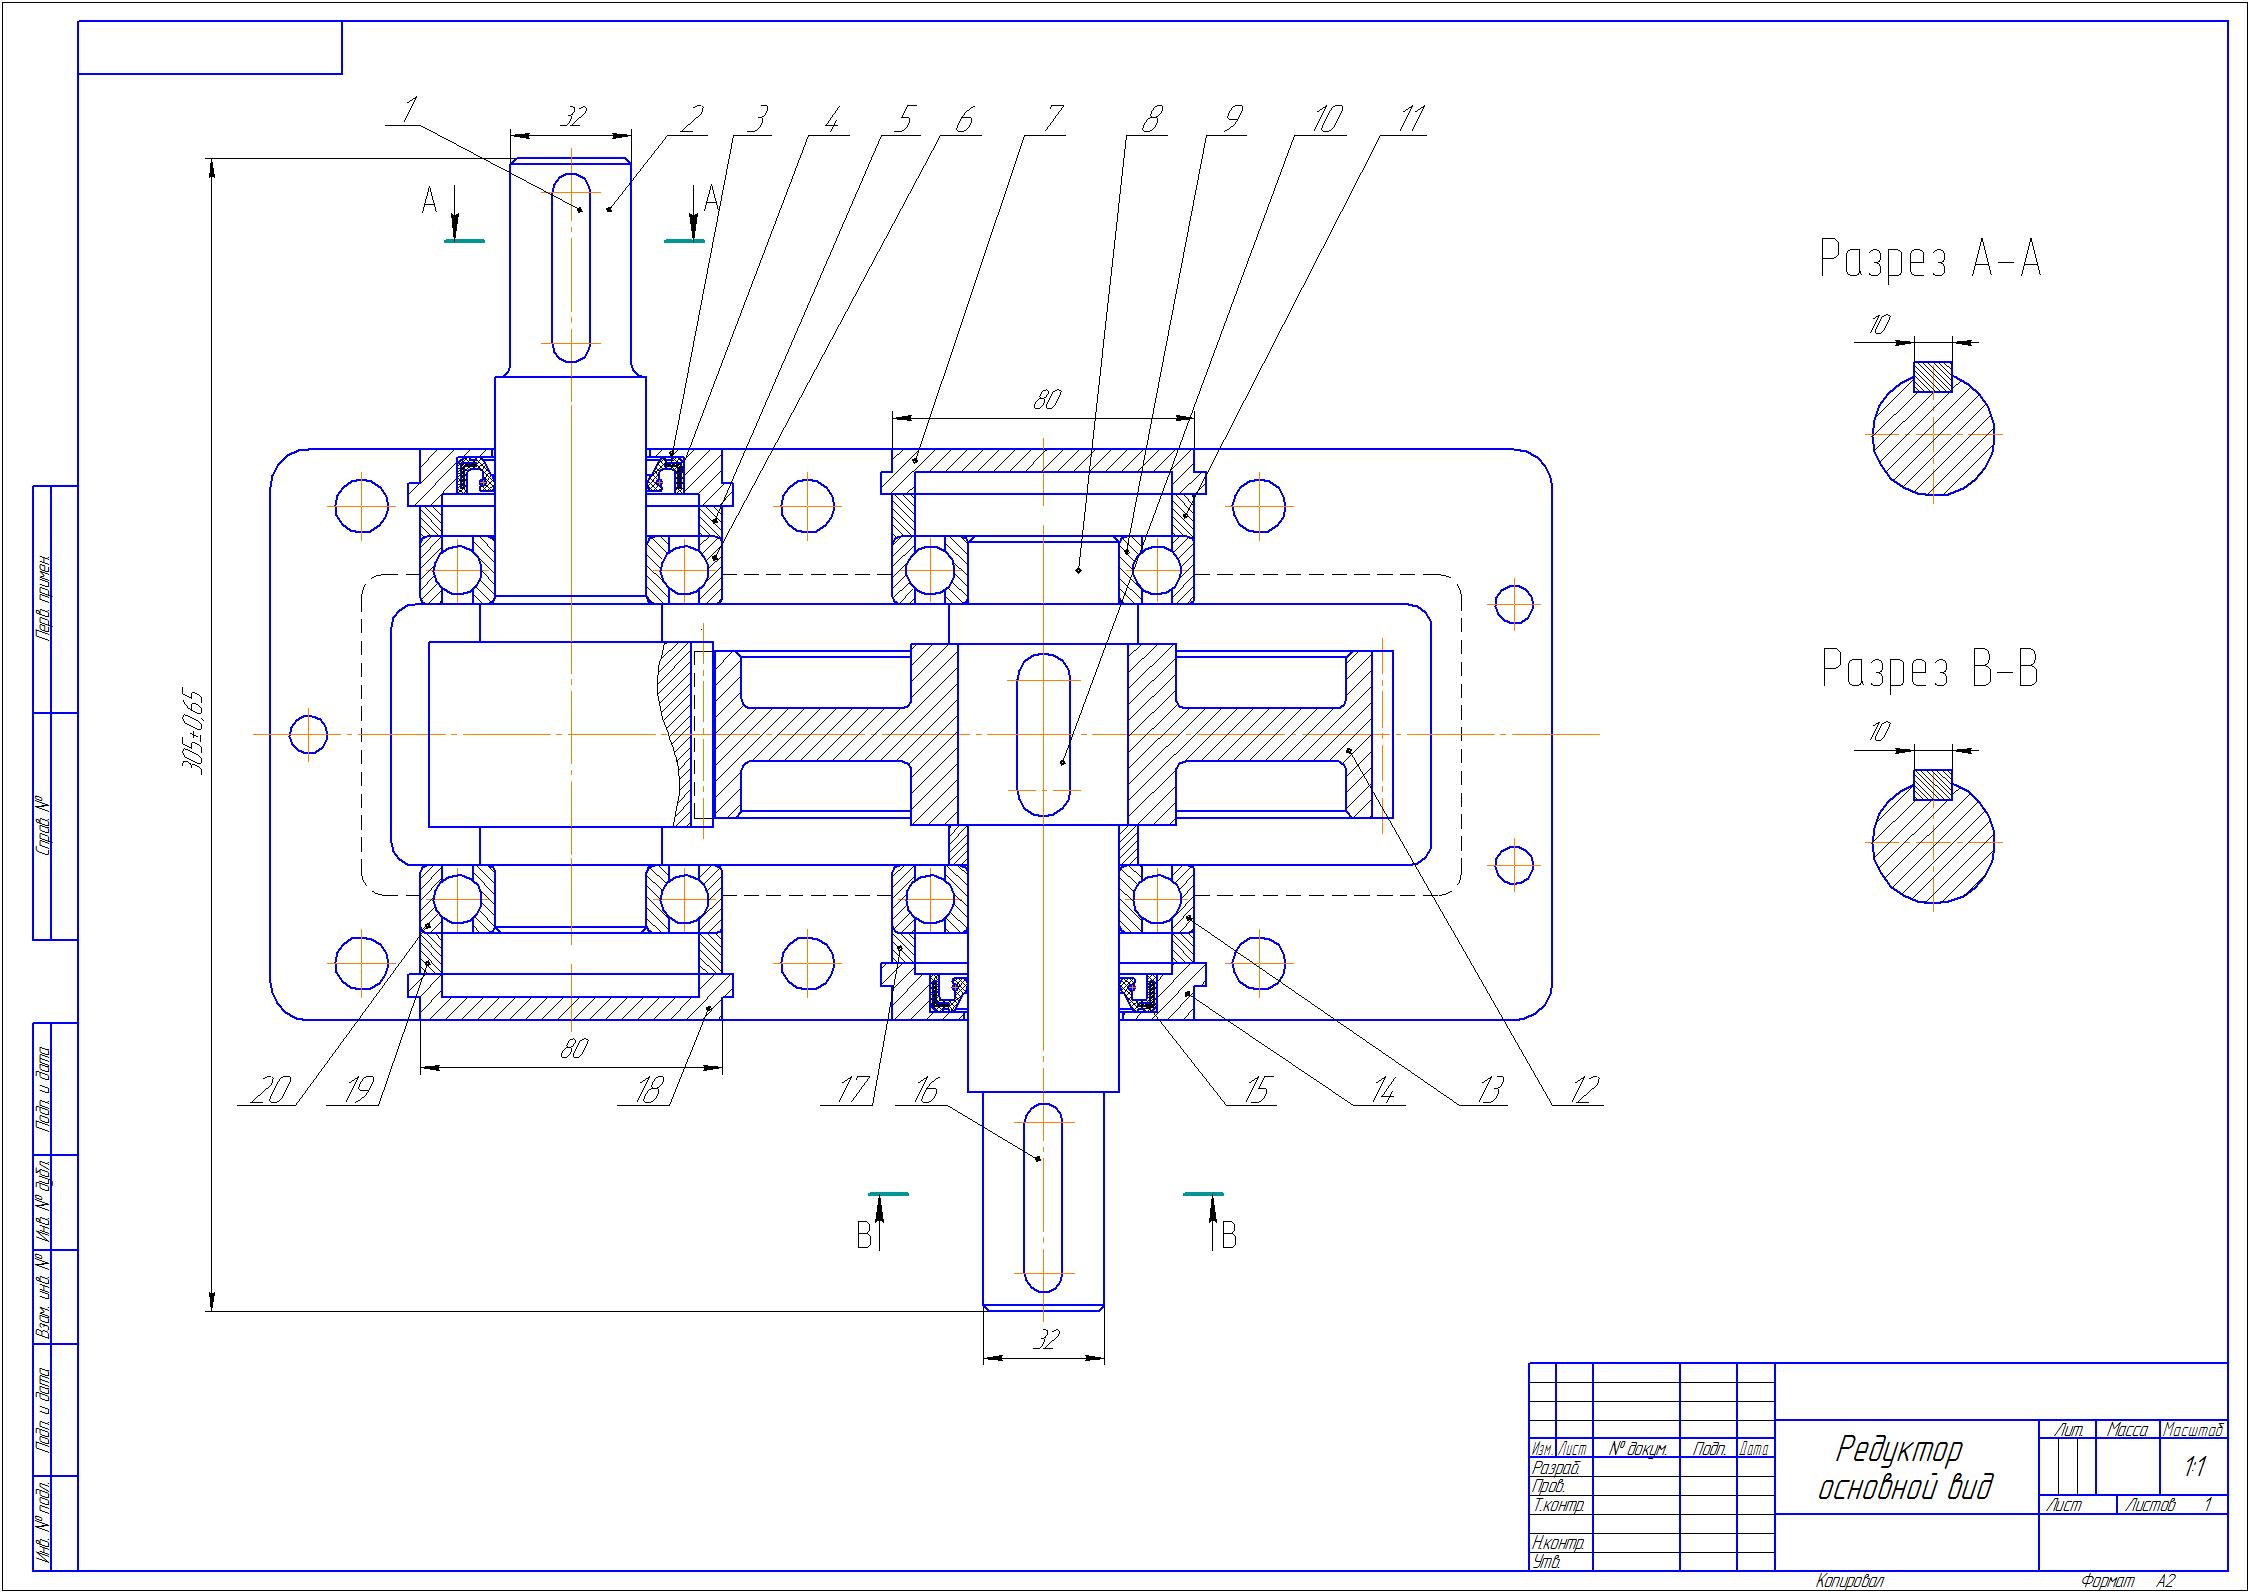The image size is (2250, 1592).
Task: Select the Редуктор основной вид title text
Action: 1903,1468
